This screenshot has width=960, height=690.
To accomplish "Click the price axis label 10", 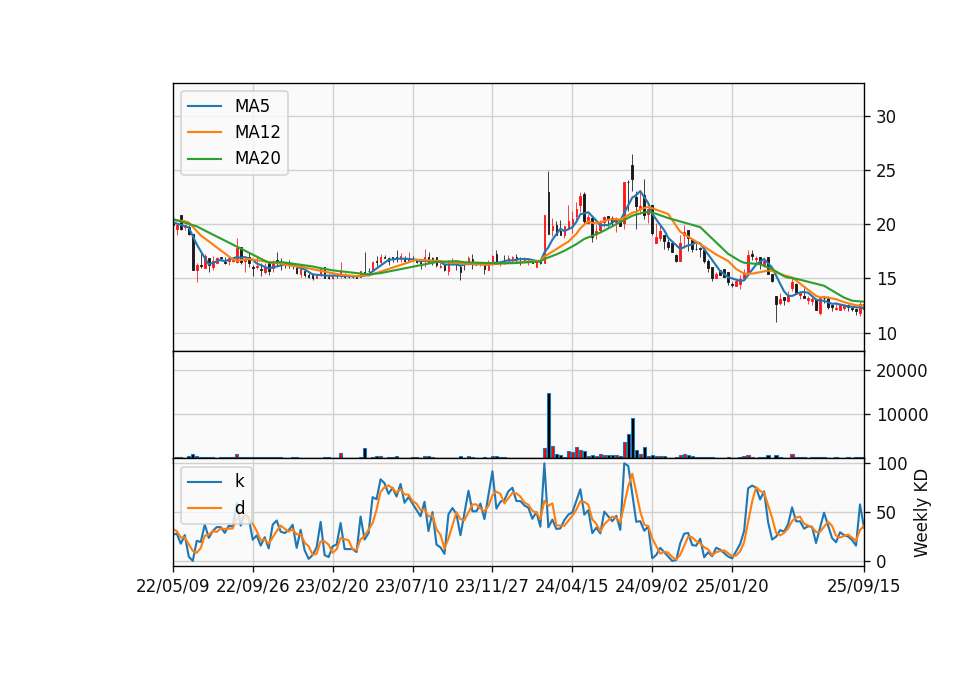I will click(x=886, y=334).
